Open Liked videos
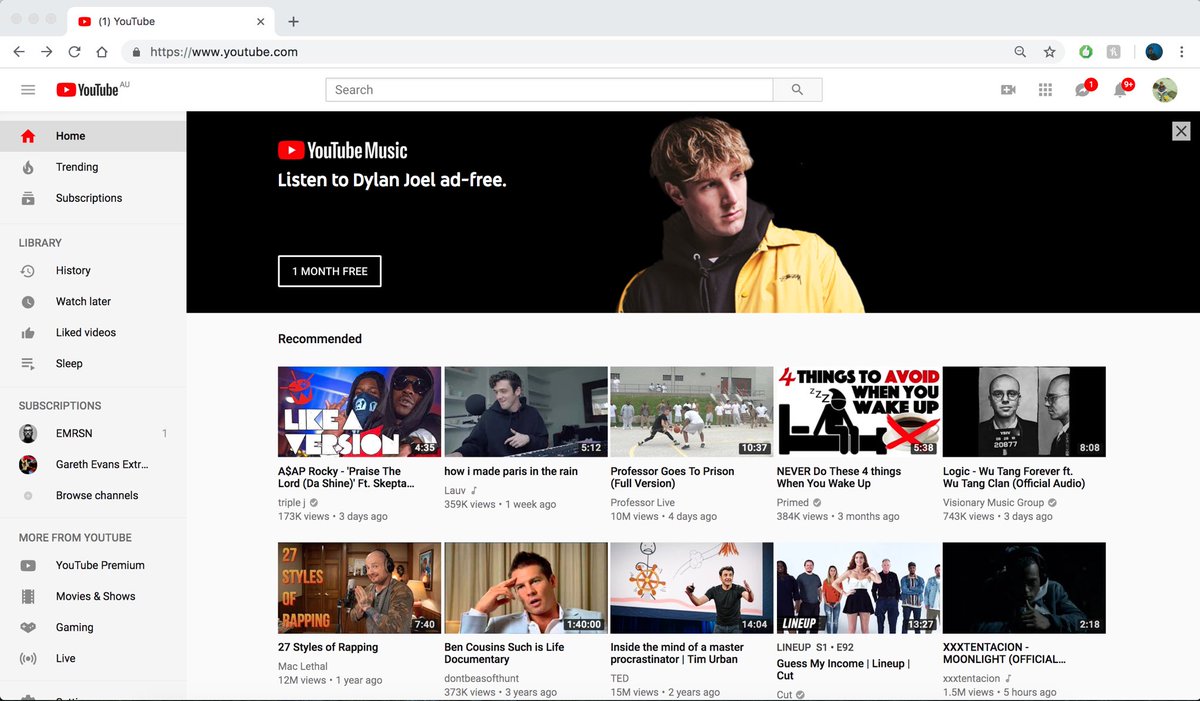Viewport: 1200px width, 701px height. point(93,332)
